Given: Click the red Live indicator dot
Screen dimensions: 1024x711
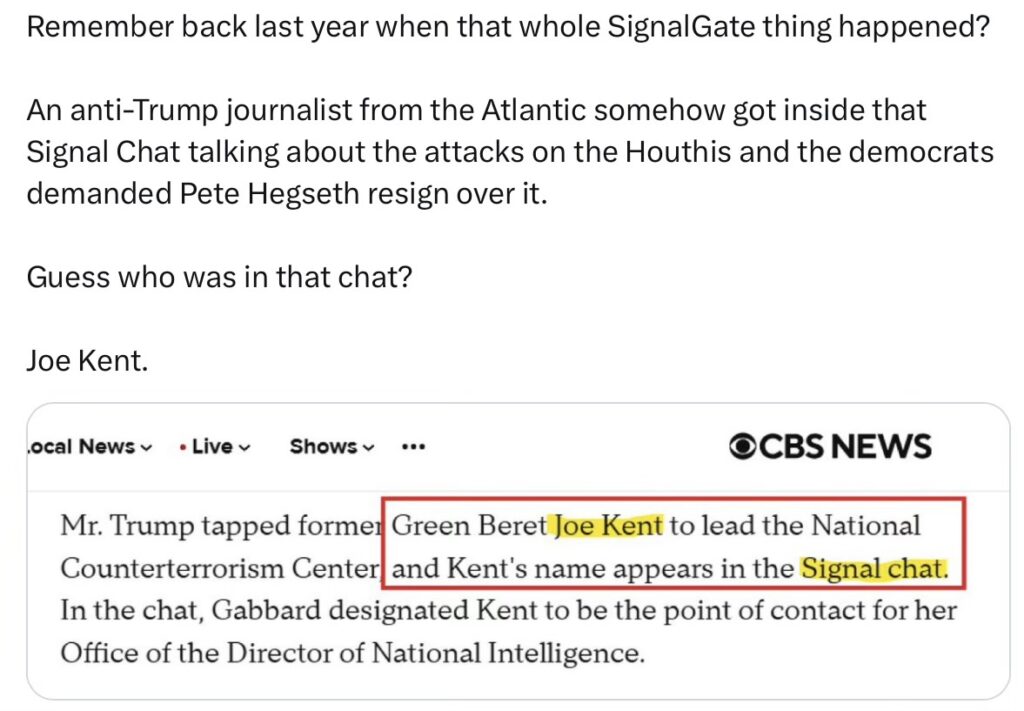Looking at the screenshot, I should tap(181, 447).
